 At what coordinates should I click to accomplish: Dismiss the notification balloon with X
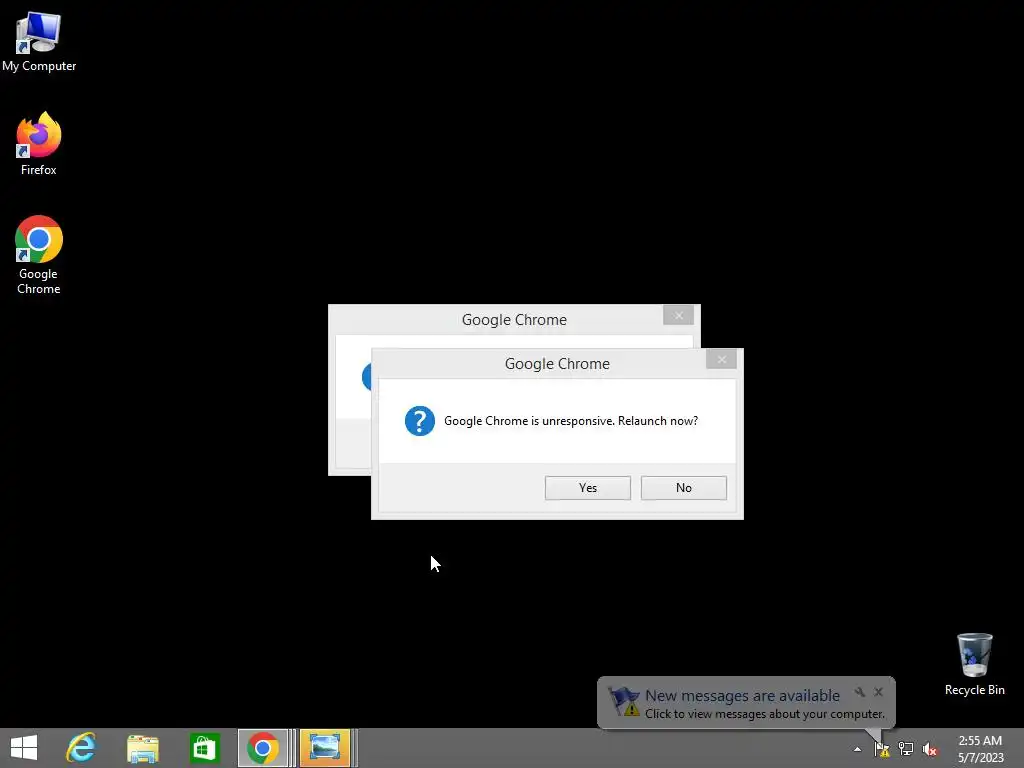tap(878, 692)
